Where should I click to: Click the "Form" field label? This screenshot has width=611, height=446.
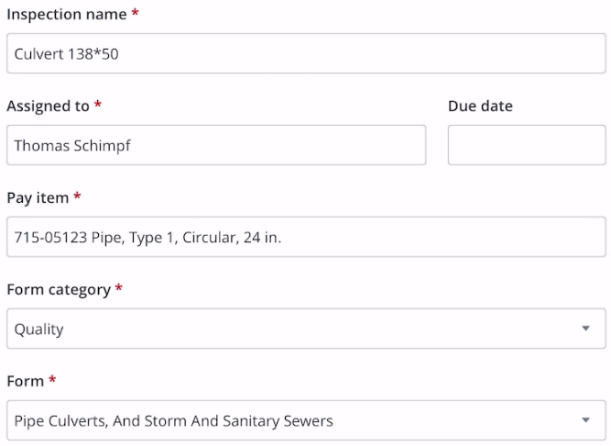click(x=25, y=381)
